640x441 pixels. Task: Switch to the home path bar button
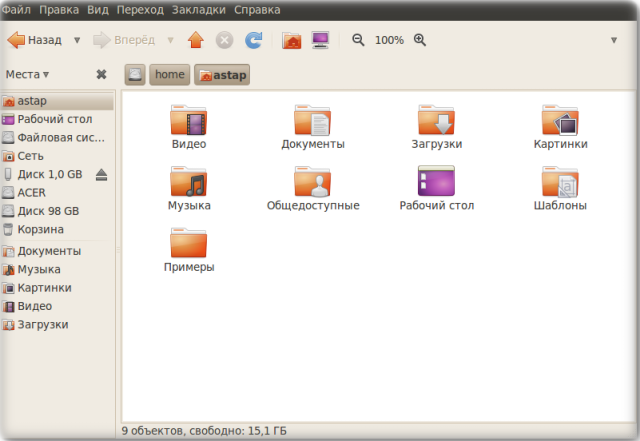[170, 75]
